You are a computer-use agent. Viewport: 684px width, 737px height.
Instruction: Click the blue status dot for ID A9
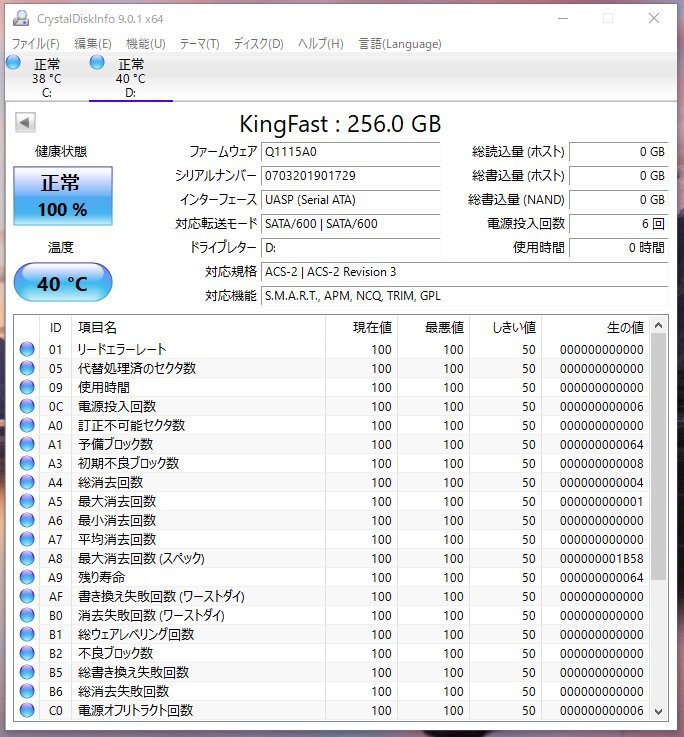tap(27, 577)
